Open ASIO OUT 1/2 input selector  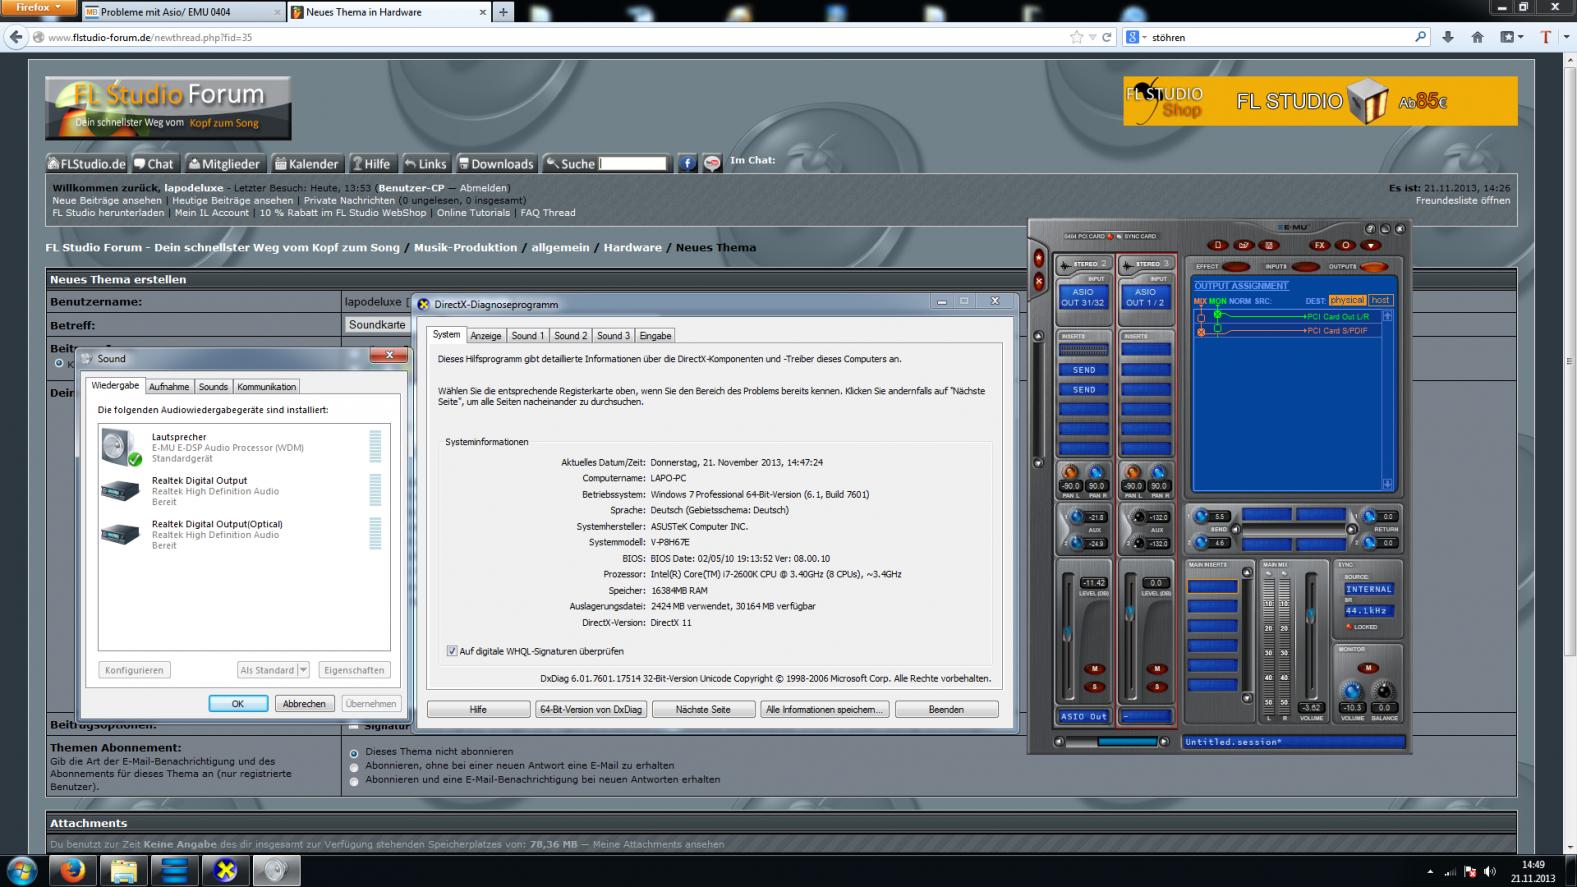tap(1146, 297)
